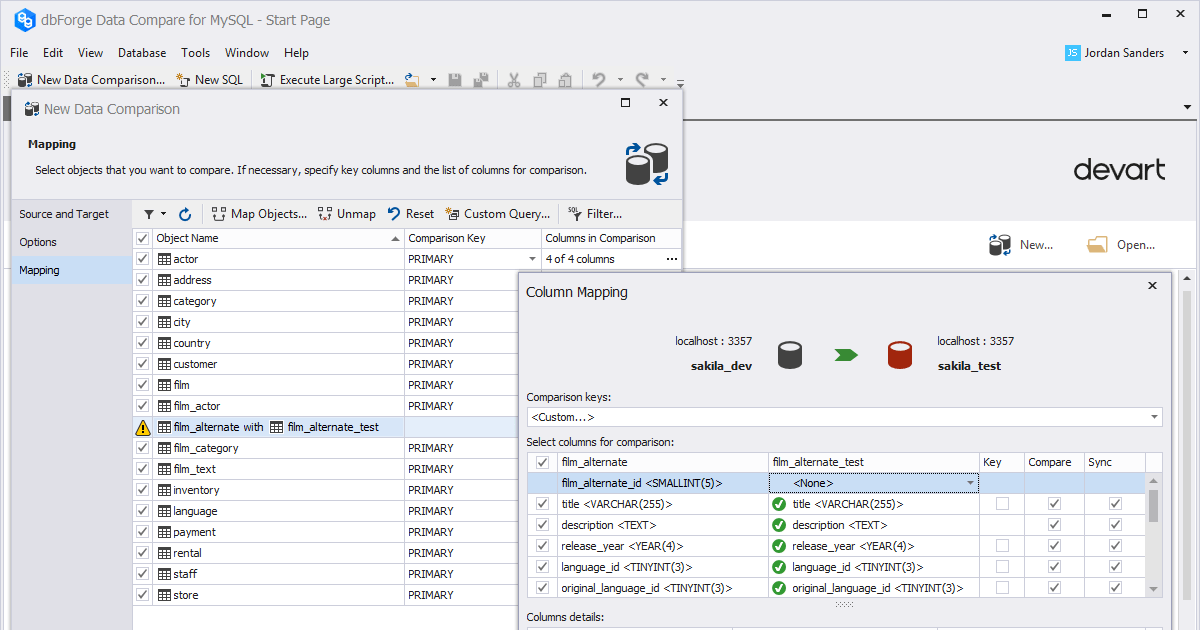
Task: Select original_language_id target column cell
Action: (873, 588)
